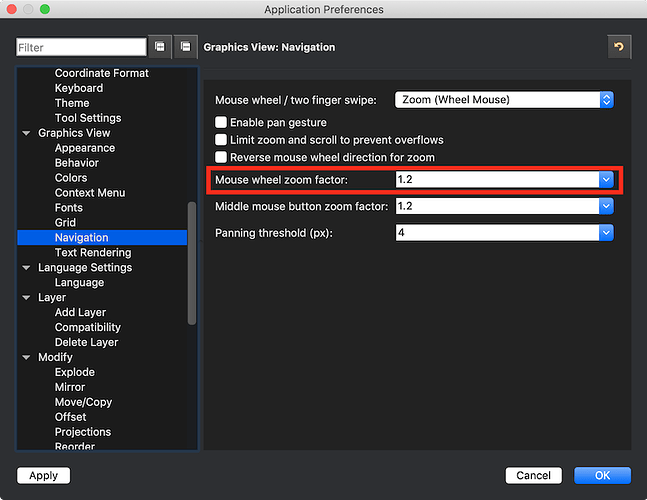This screenshot has width=647, height=500.
Task: Open Panning threshold dropdown arrow
Action: pyautogui.click(x=606, y=233)
